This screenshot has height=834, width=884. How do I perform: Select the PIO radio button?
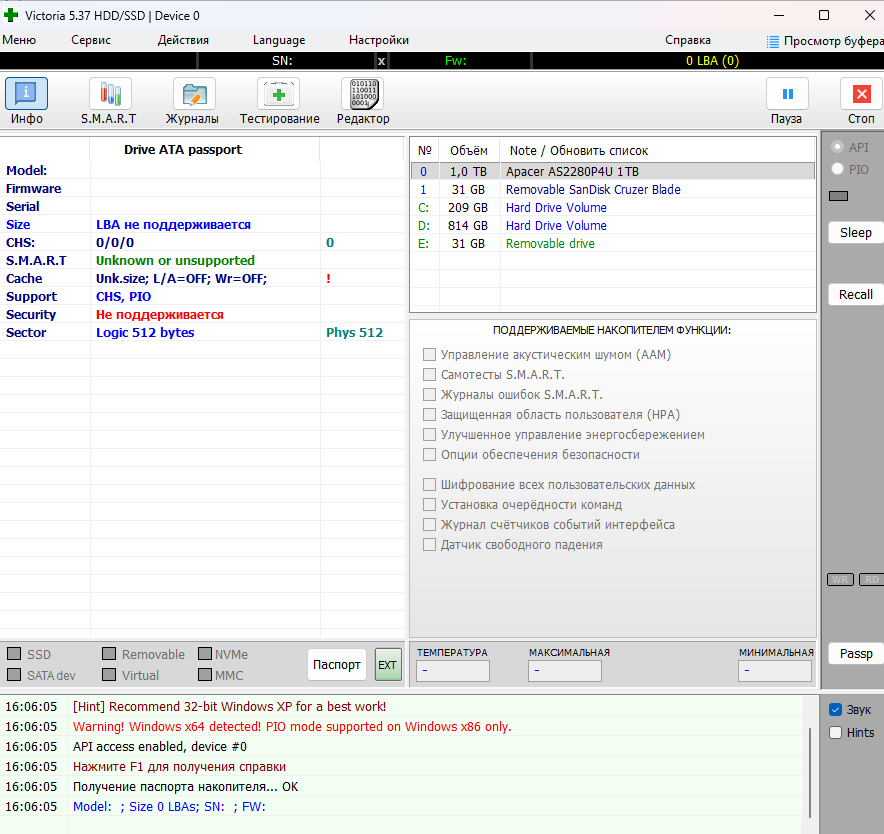[x=838, y=170]
